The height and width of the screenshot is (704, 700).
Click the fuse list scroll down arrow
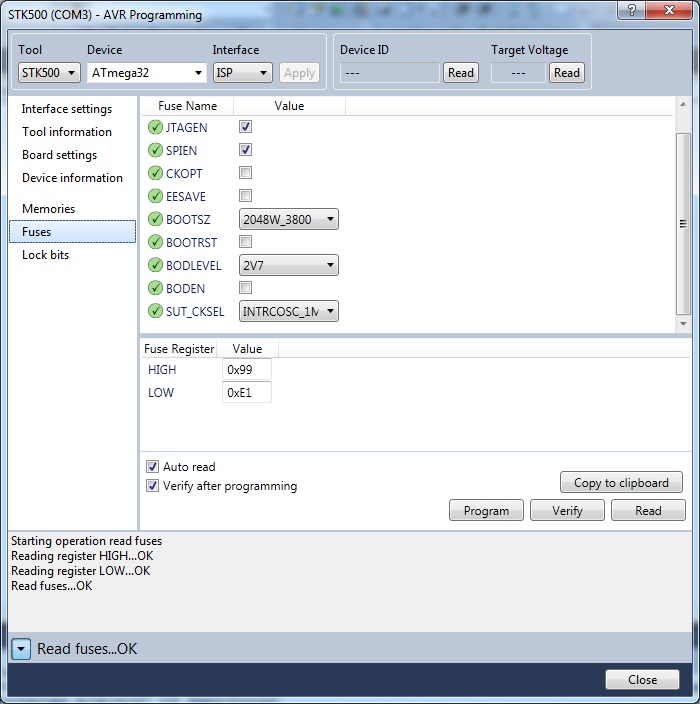(683, 324)
